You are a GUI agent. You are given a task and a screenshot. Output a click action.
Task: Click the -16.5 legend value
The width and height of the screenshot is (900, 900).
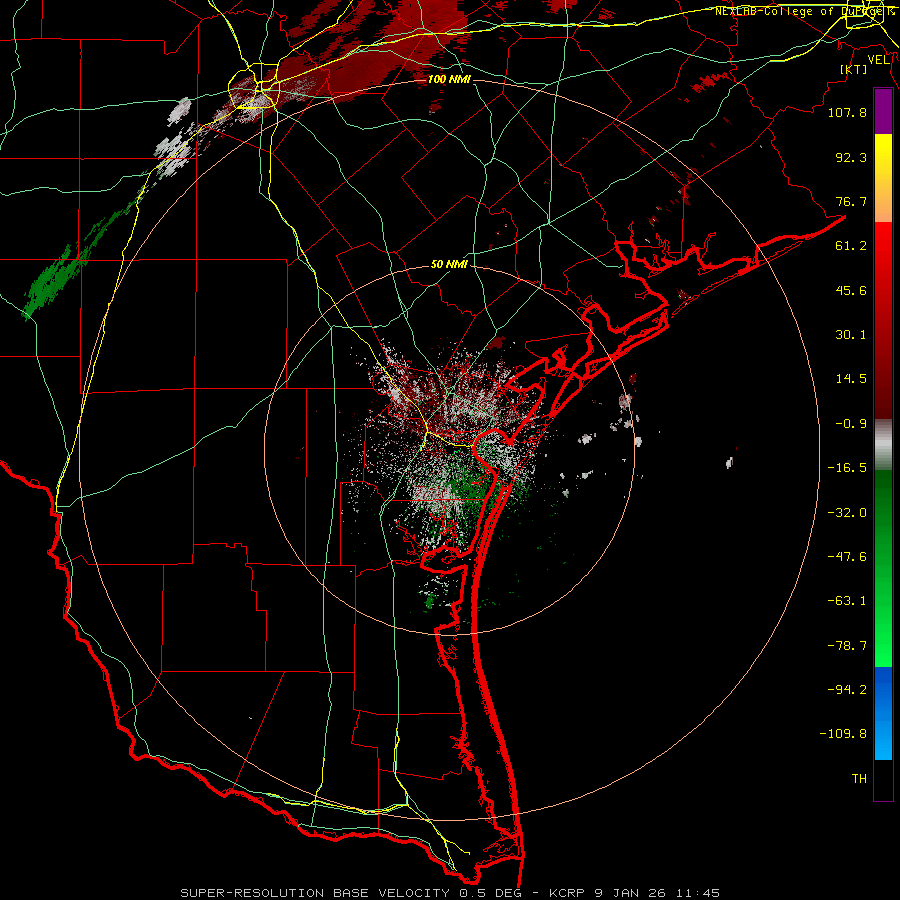tap(847, 468)
